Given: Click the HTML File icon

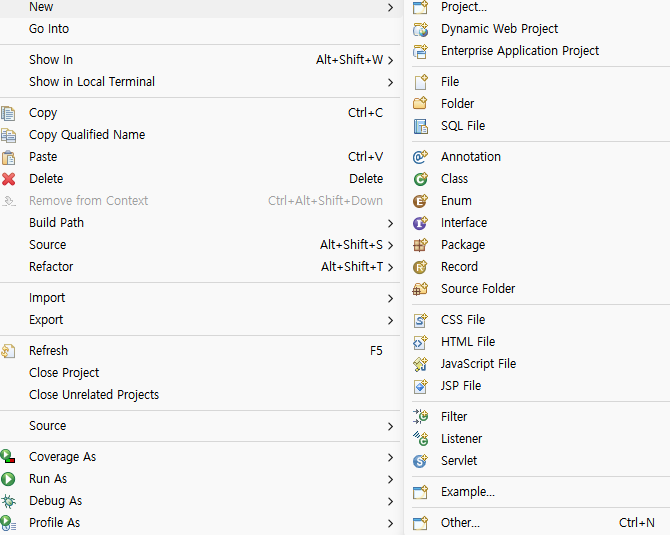Looking at the screenshot, I should point(420,342).
